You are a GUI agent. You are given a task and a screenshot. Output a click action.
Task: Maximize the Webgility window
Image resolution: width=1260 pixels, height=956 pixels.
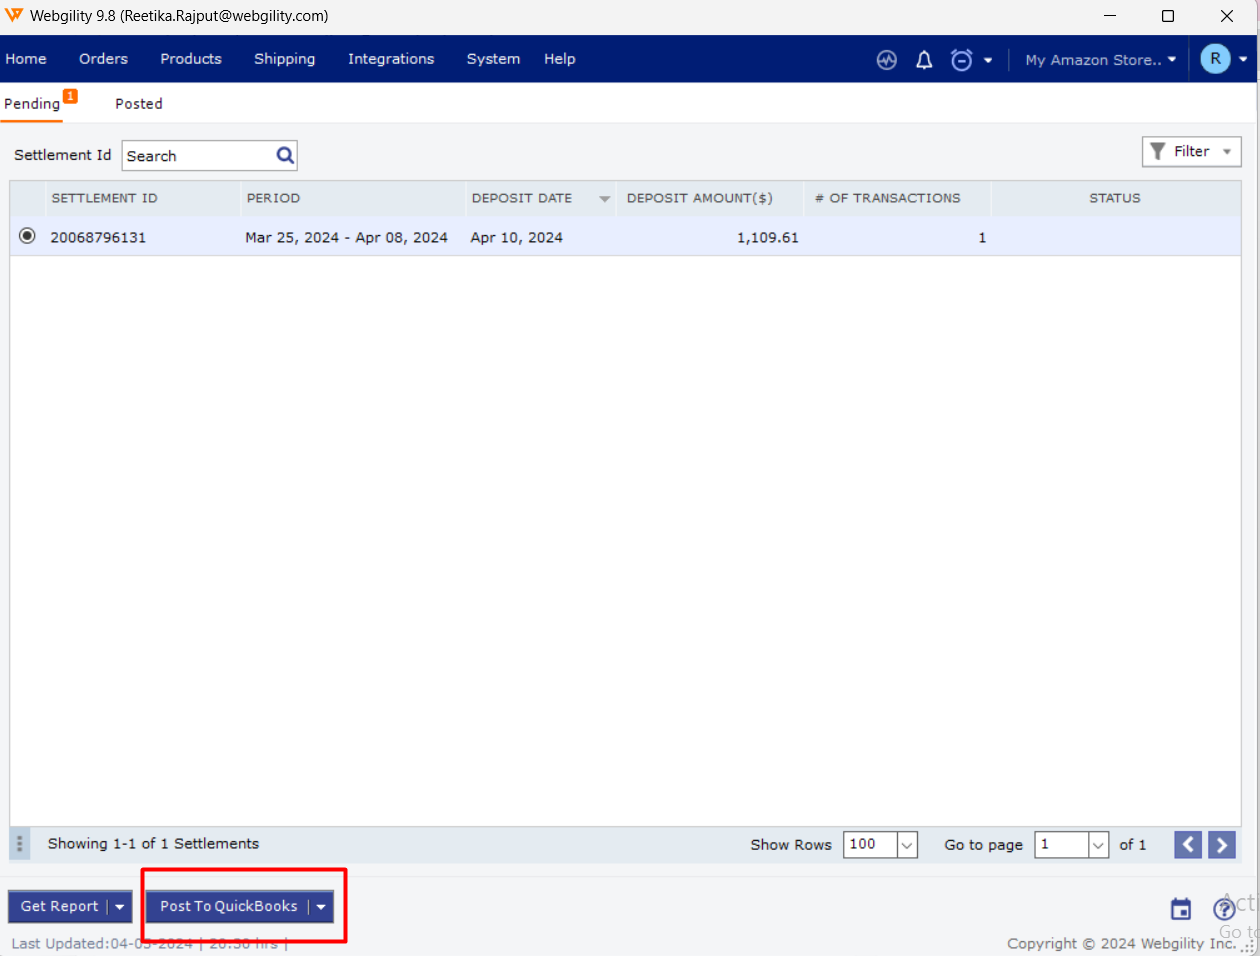click(1167, 16)
